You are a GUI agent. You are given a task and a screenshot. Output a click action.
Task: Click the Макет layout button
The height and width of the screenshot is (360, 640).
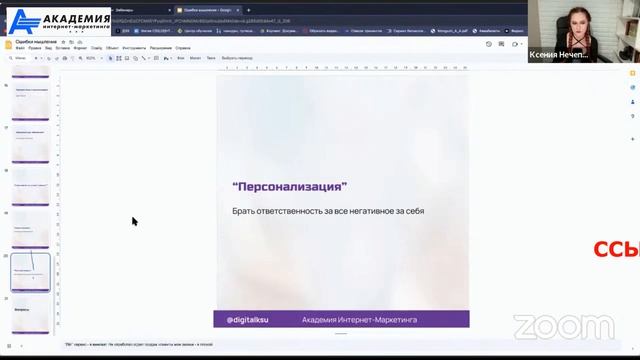click(x=195, y=58)
